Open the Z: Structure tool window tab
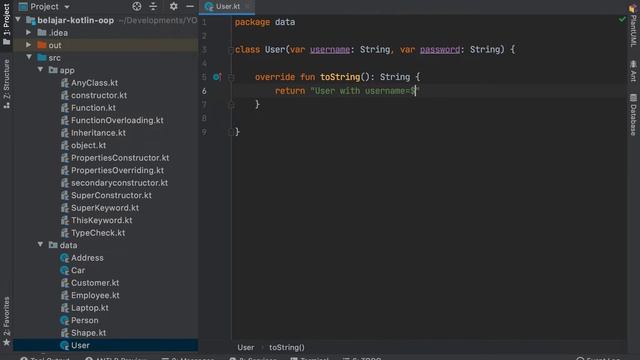Image resolution: width=640 pixels, height=360 pixels. [x=7, y=84]
